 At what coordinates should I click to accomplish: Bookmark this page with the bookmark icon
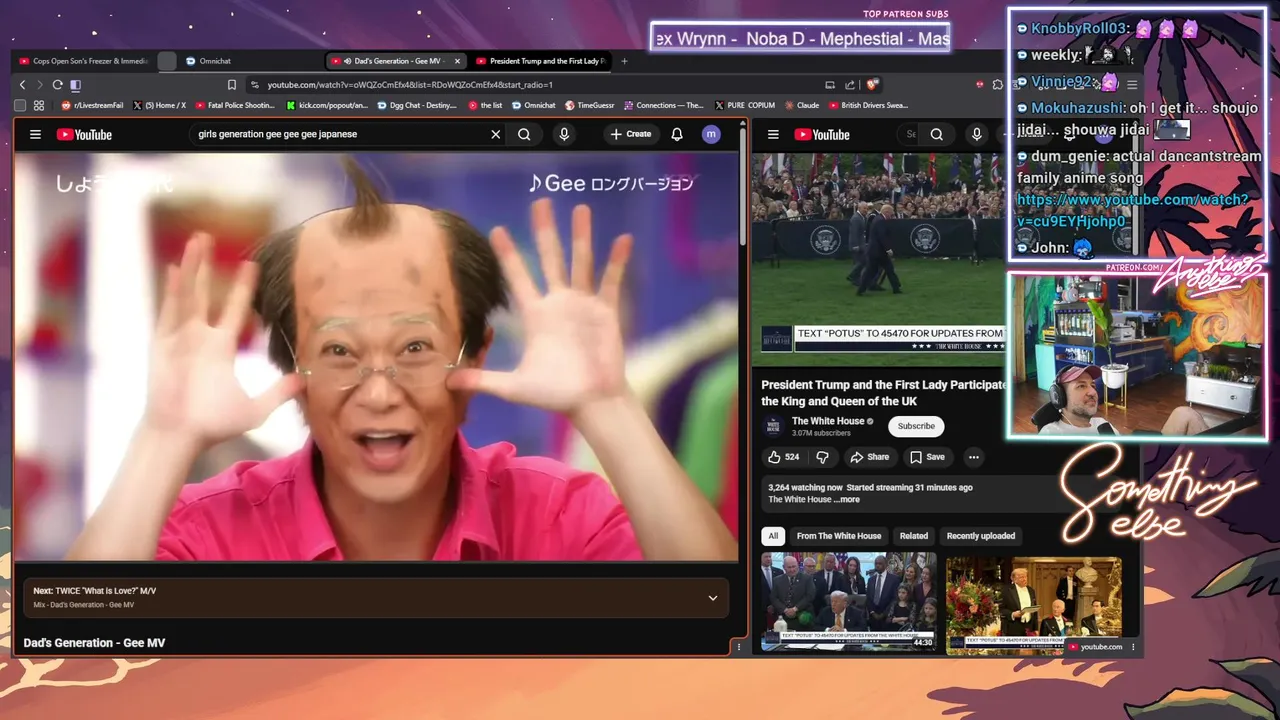(x=232, y=85)
